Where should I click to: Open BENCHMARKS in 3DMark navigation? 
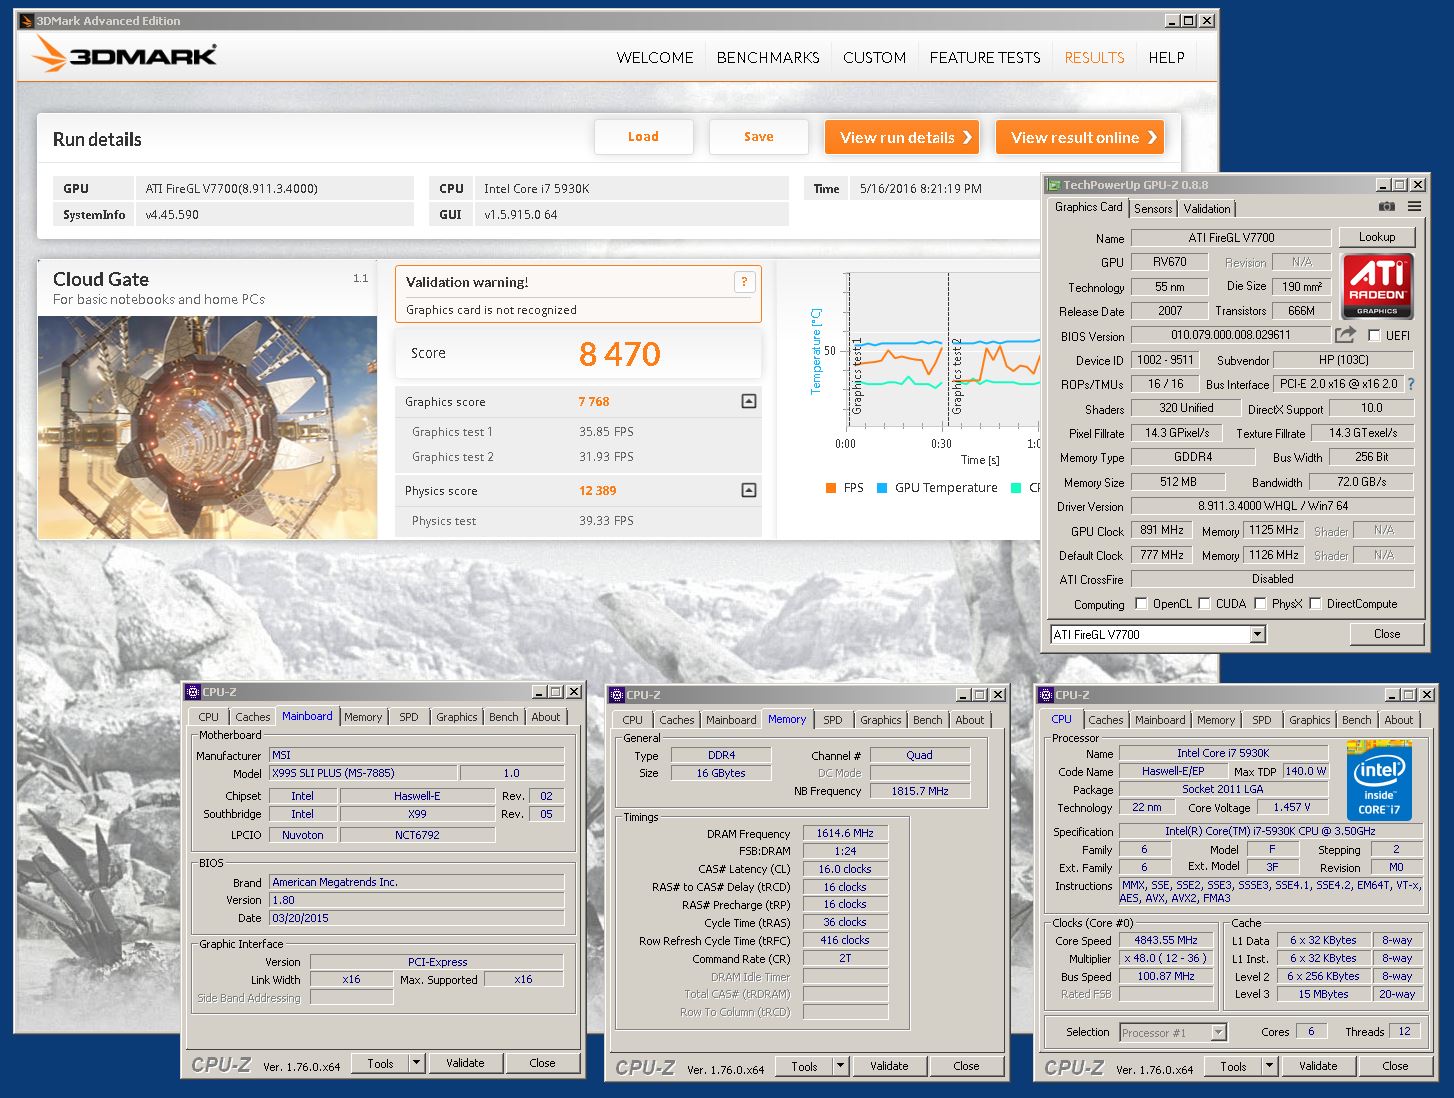click(768, 58)
